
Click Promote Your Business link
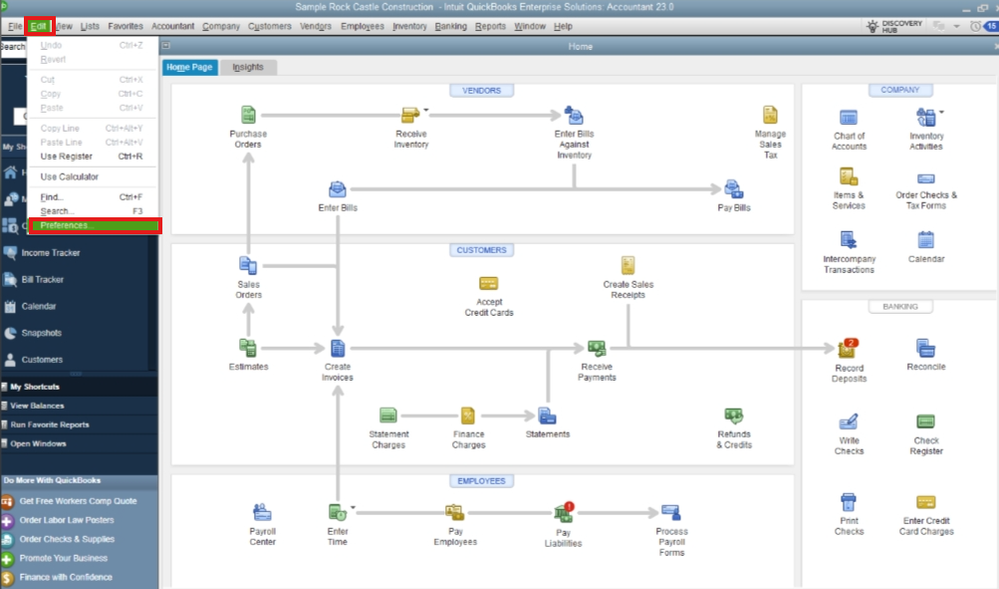click(63, 558)
